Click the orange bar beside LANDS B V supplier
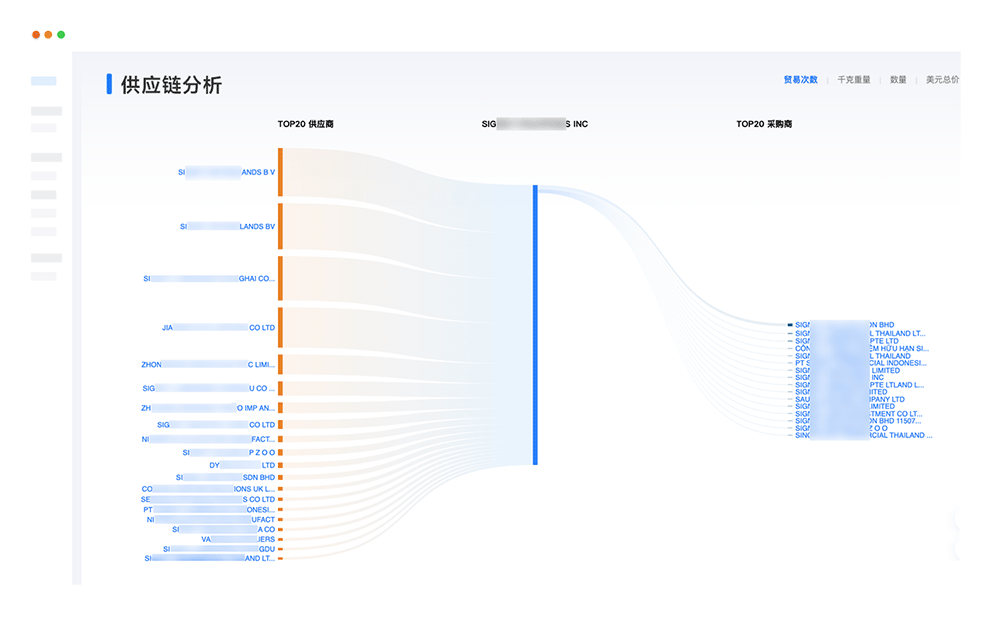Image resolution: width=1000 pixels, height=629 pixels. 280,172
